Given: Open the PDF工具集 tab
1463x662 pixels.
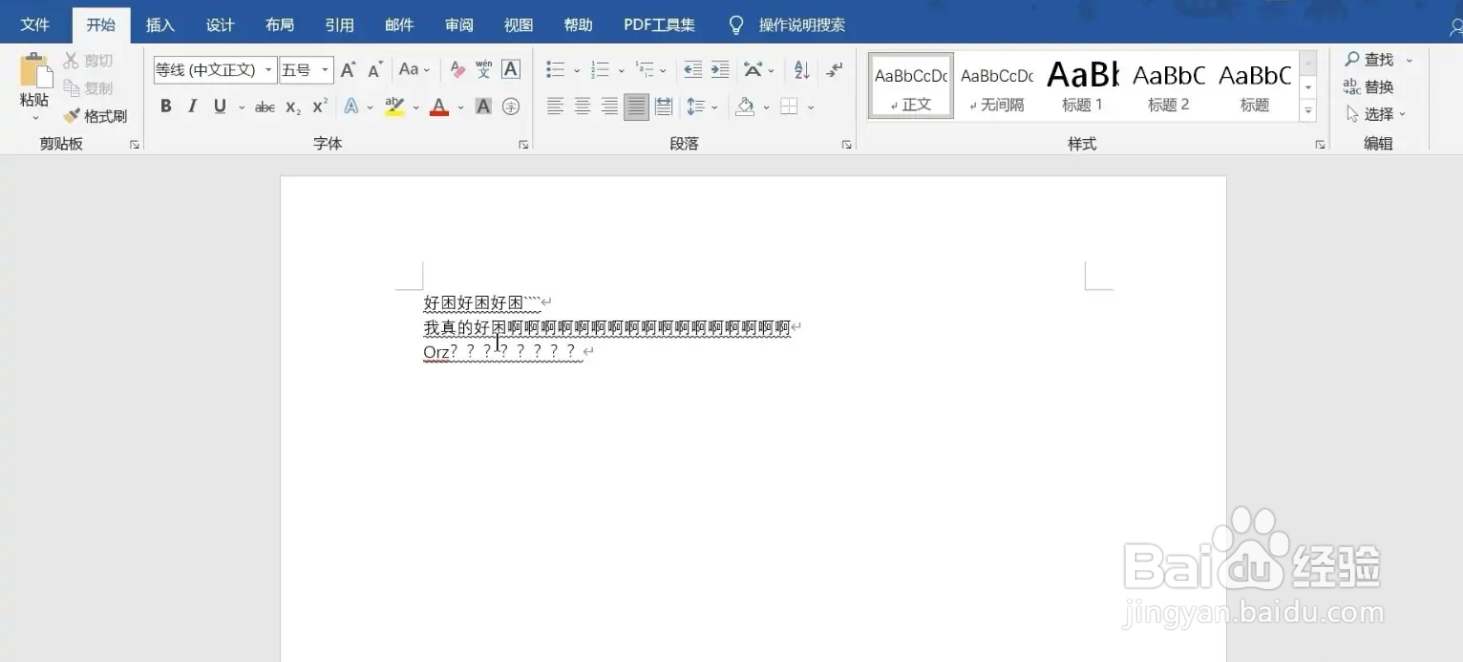Looking at the screenshot, I should 659,25.
